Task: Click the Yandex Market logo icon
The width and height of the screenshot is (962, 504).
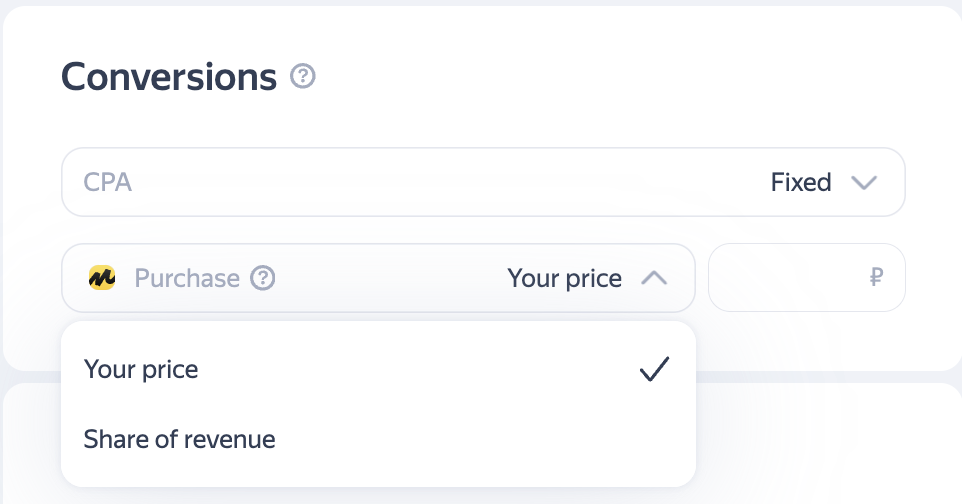Action: [102, 278]
